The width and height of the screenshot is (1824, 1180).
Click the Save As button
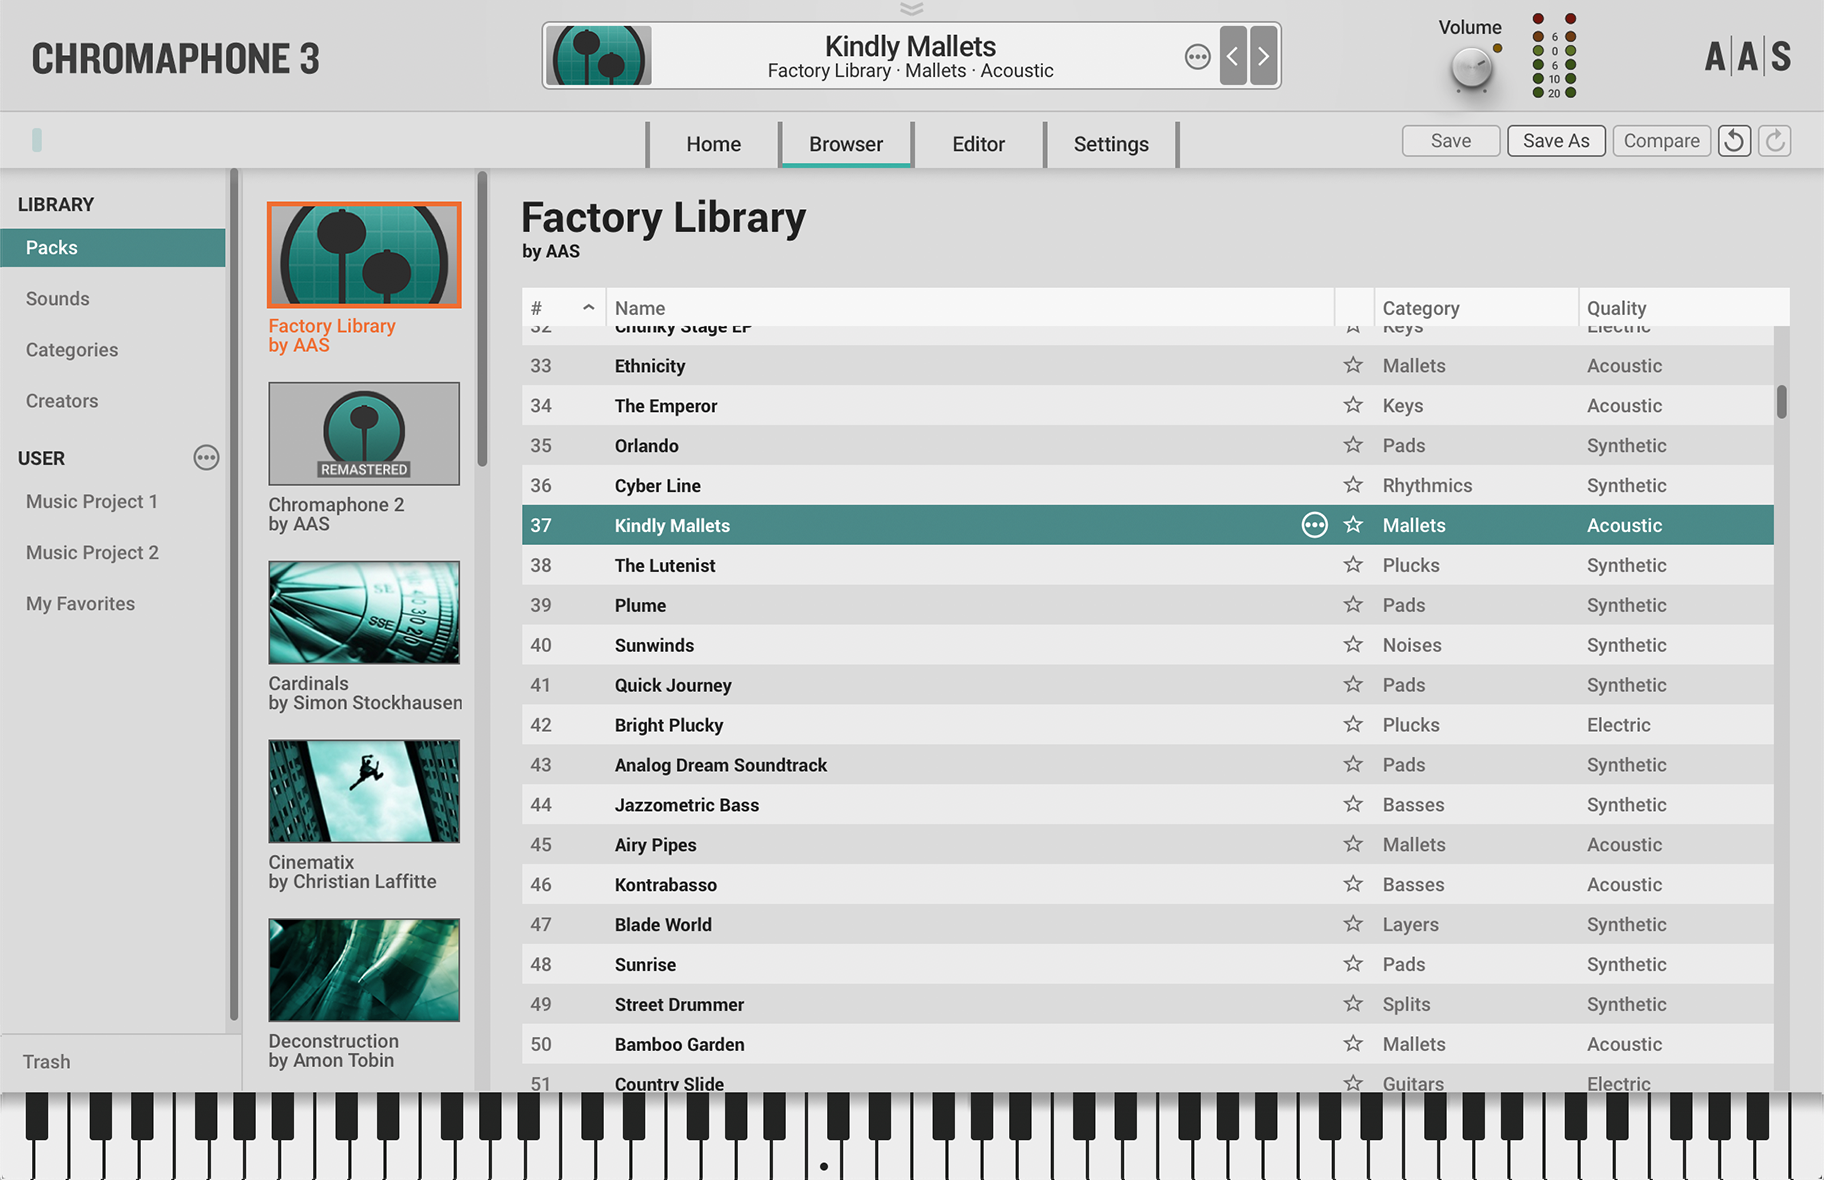click(x=1556, y=140)
